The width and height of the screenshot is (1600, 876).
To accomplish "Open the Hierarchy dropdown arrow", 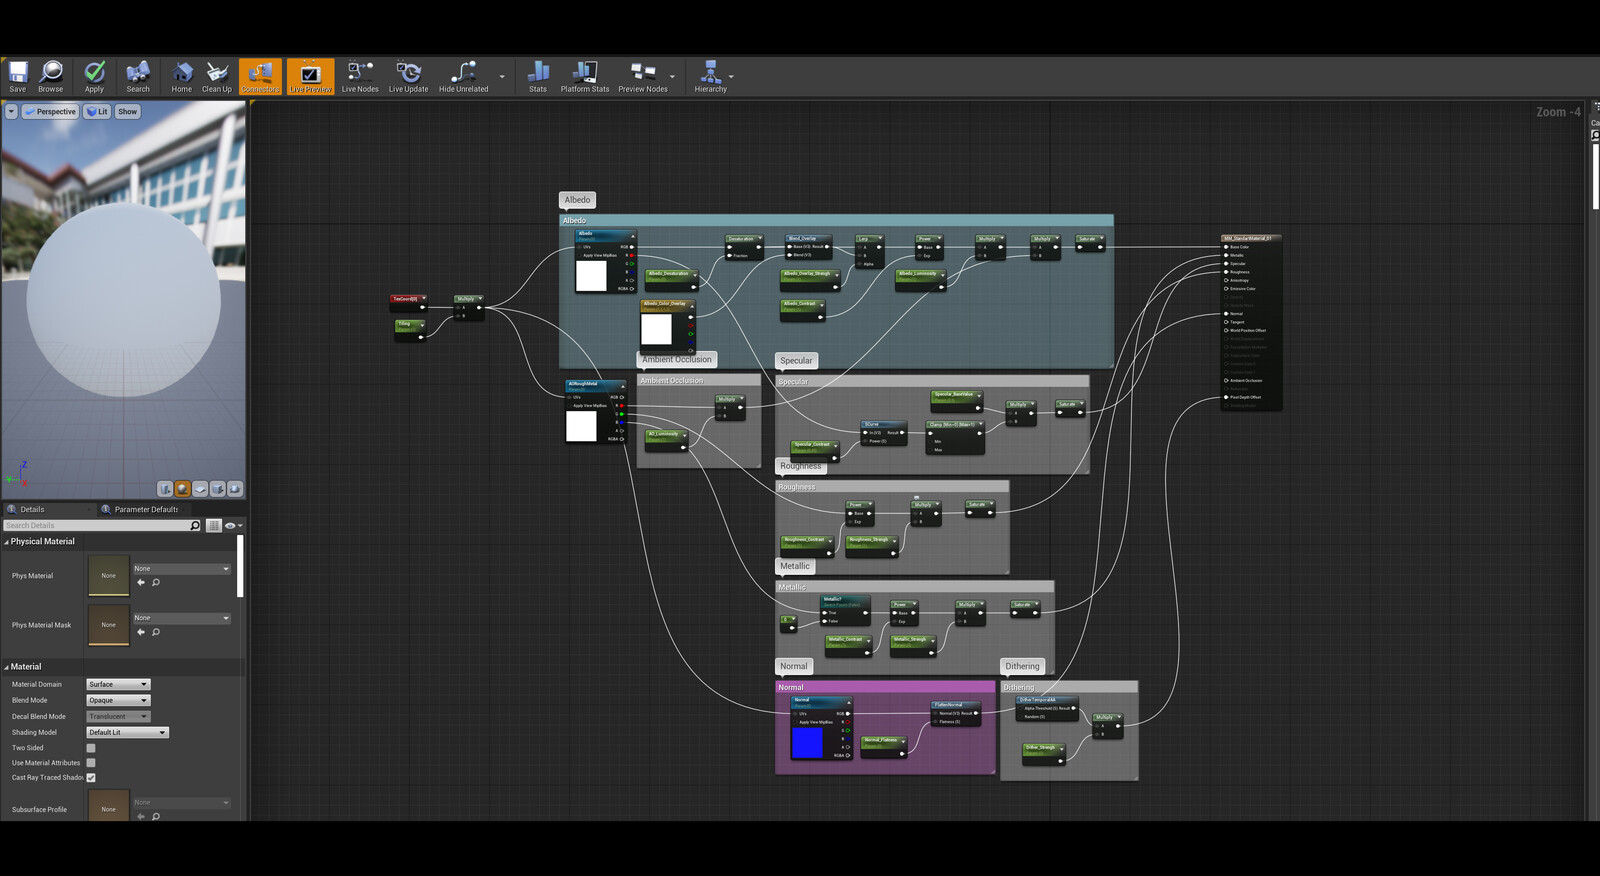I will click(x=731, y=77).
